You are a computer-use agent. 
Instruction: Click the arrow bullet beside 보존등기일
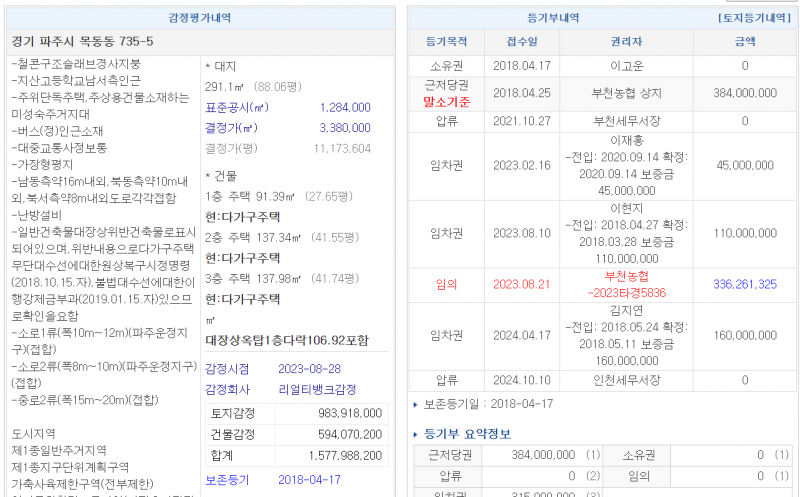(x=416, y=405)
